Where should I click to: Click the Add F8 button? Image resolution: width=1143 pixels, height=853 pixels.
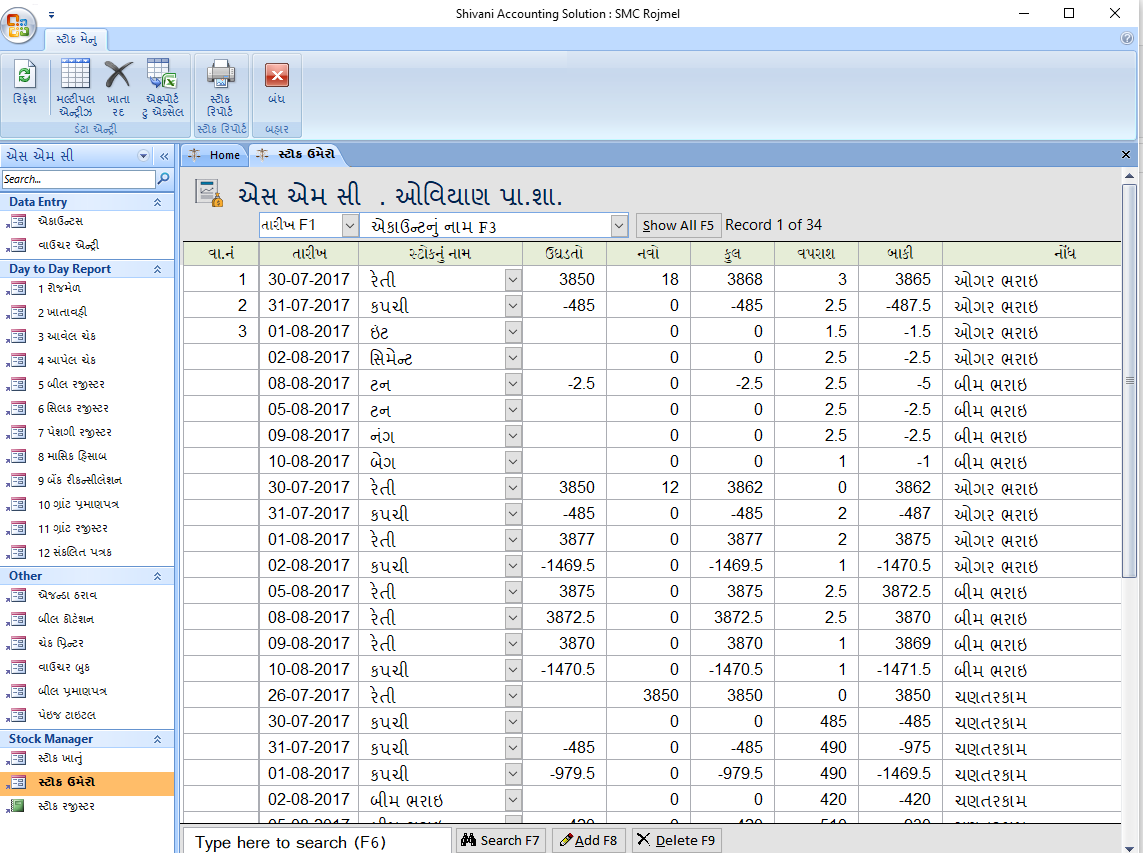[x=588, y=840]
